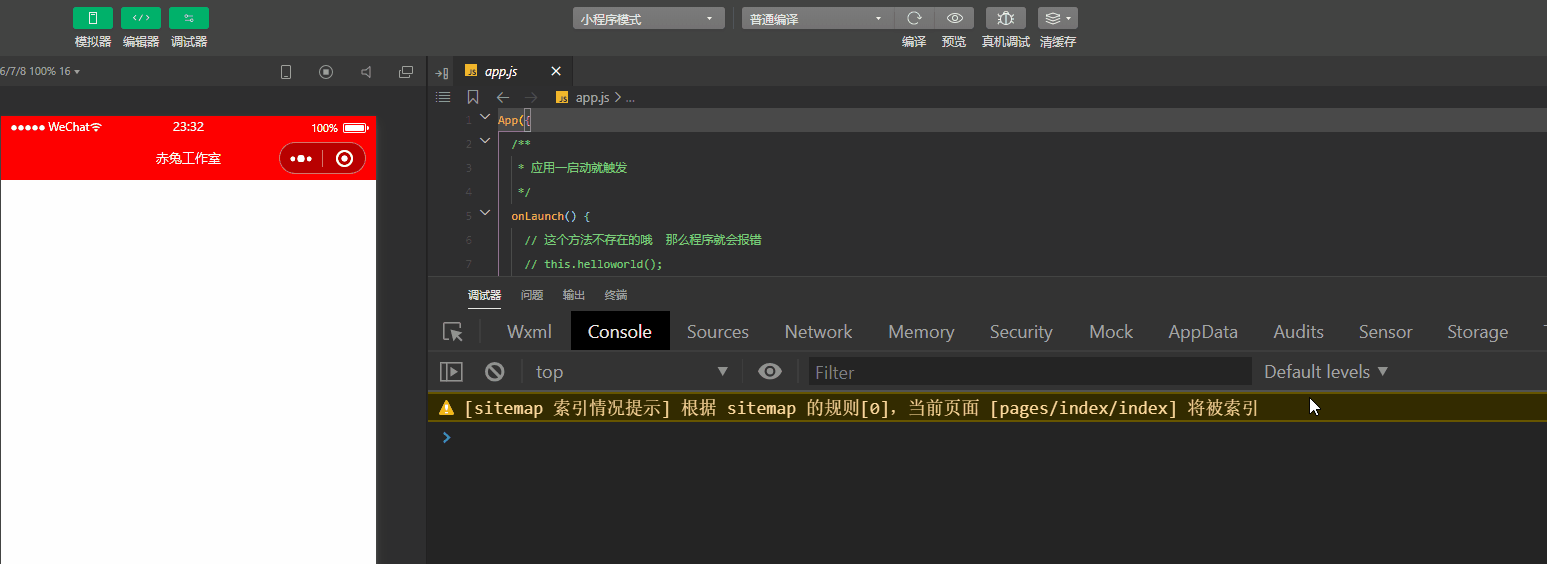Screen dimensions: 1547x564
Task: Click the clear console icon
Action: pyautogui.click(x=495, y=372)
